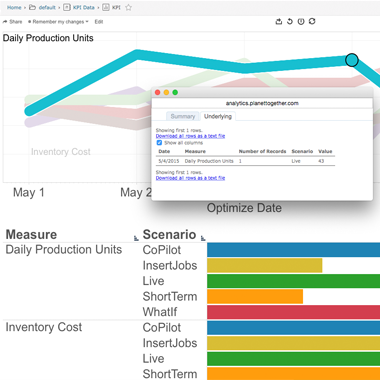Select Daily Production Units label in table
This screenshot has width=380, height=380.
pyautogui.click(x=64, y=250)
